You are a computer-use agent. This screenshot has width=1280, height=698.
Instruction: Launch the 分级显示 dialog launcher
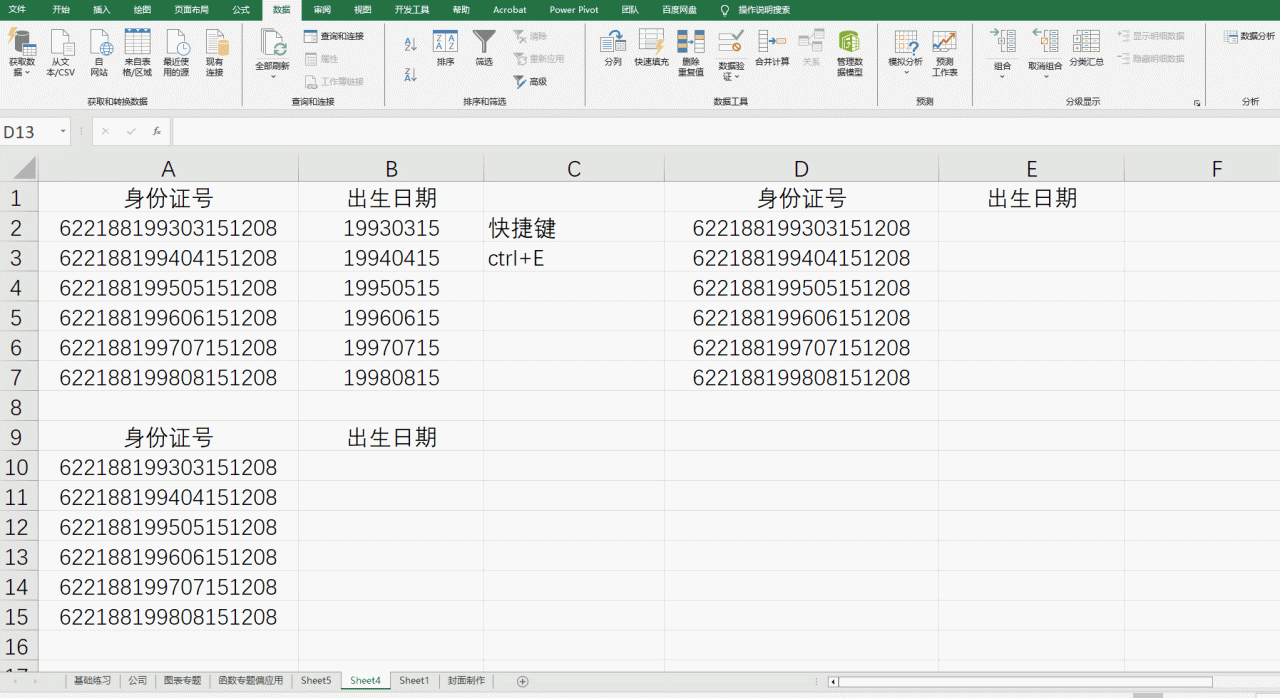(1197, 103)
